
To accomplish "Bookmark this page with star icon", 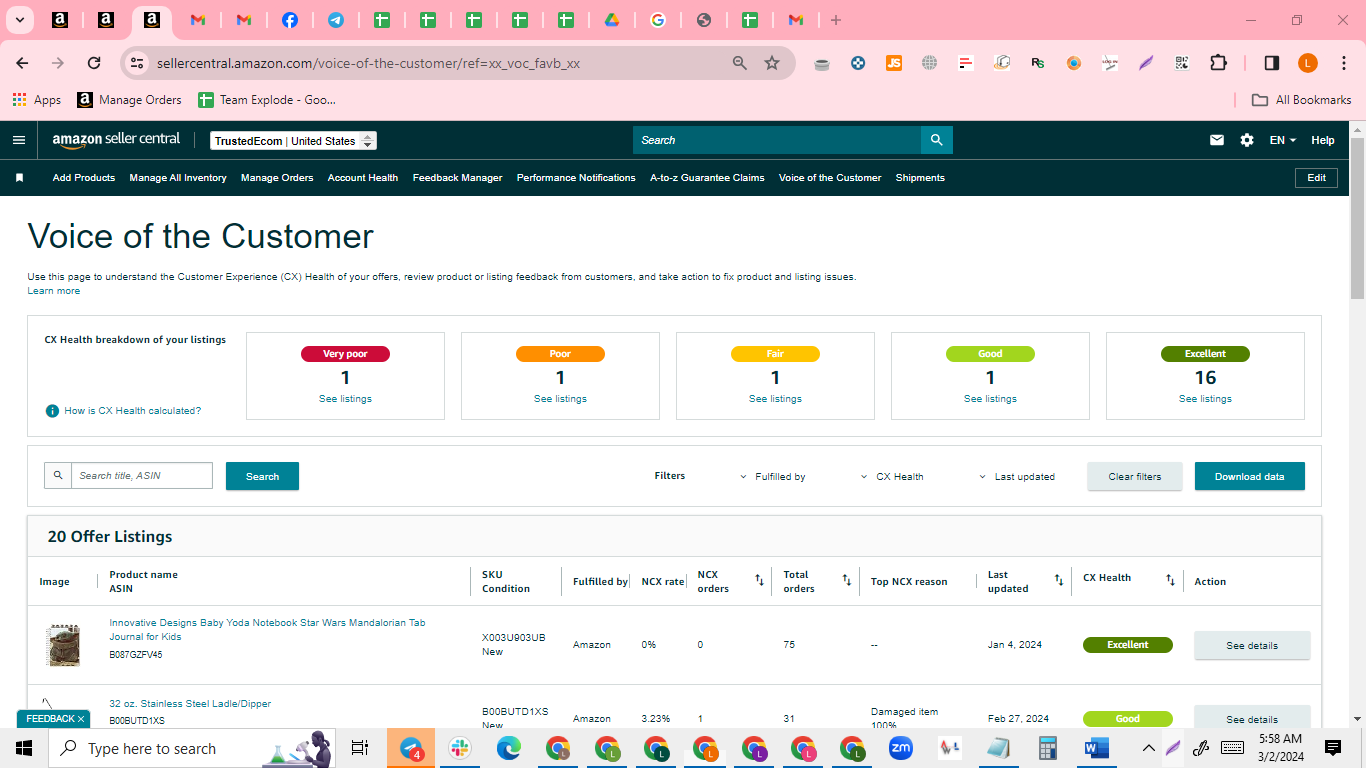I will [x=772, y=63].
